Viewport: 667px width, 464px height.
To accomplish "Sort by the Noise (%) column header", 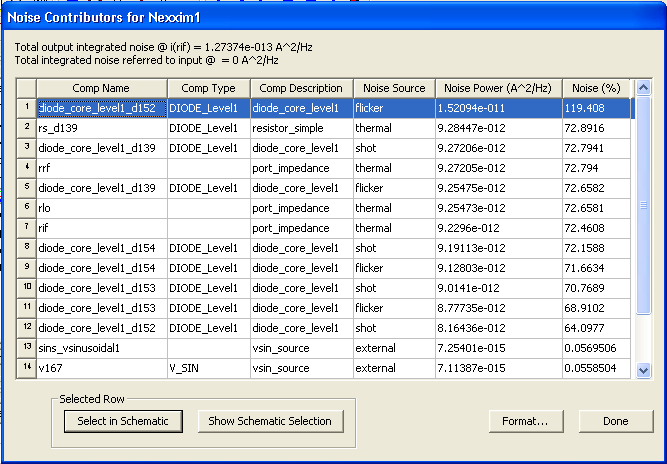I will coord(598,88).
